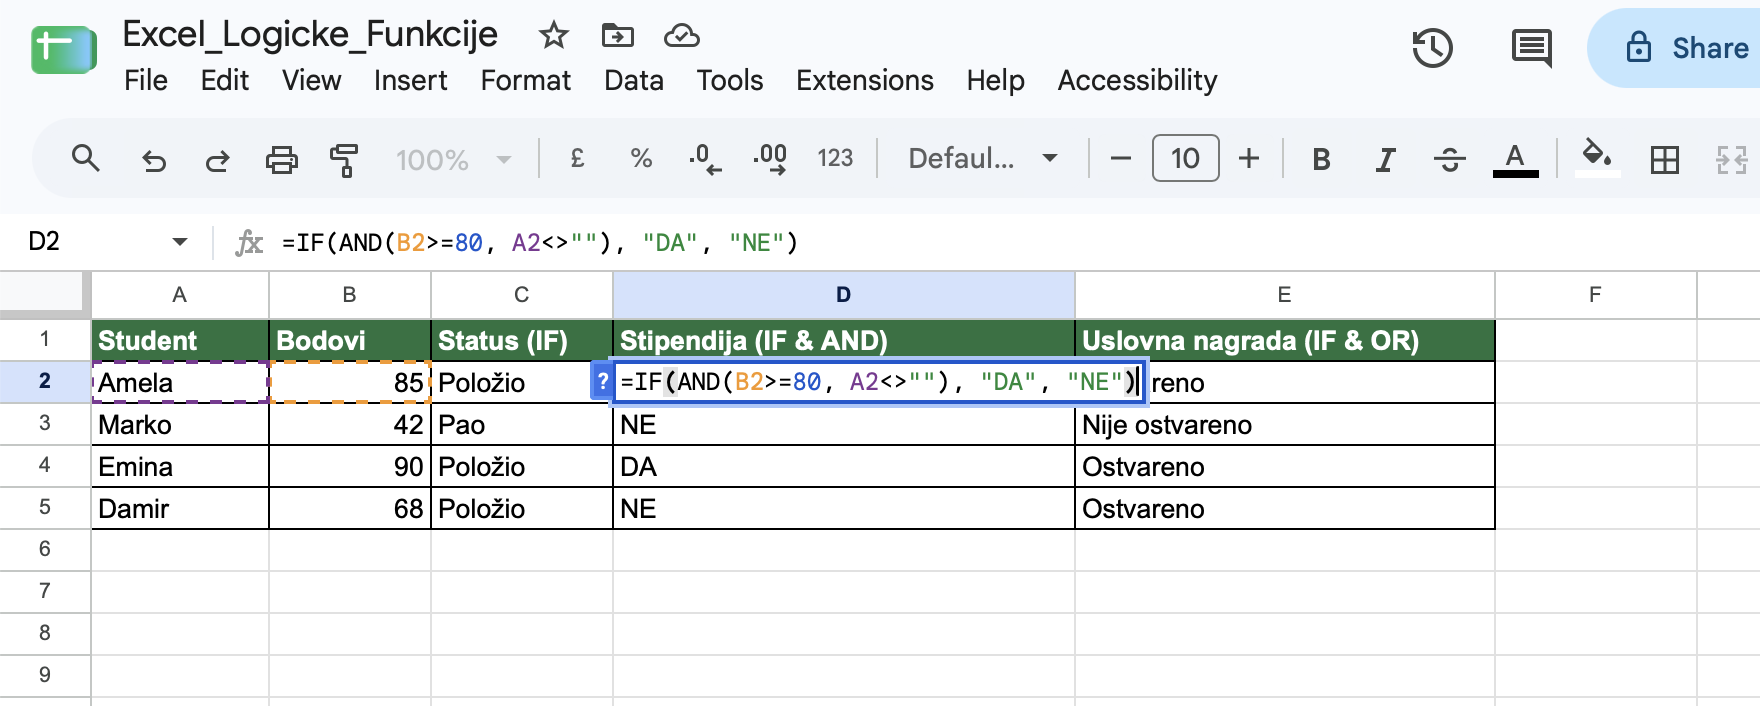Click the font size field showing 10

(x=1185, y=158)
